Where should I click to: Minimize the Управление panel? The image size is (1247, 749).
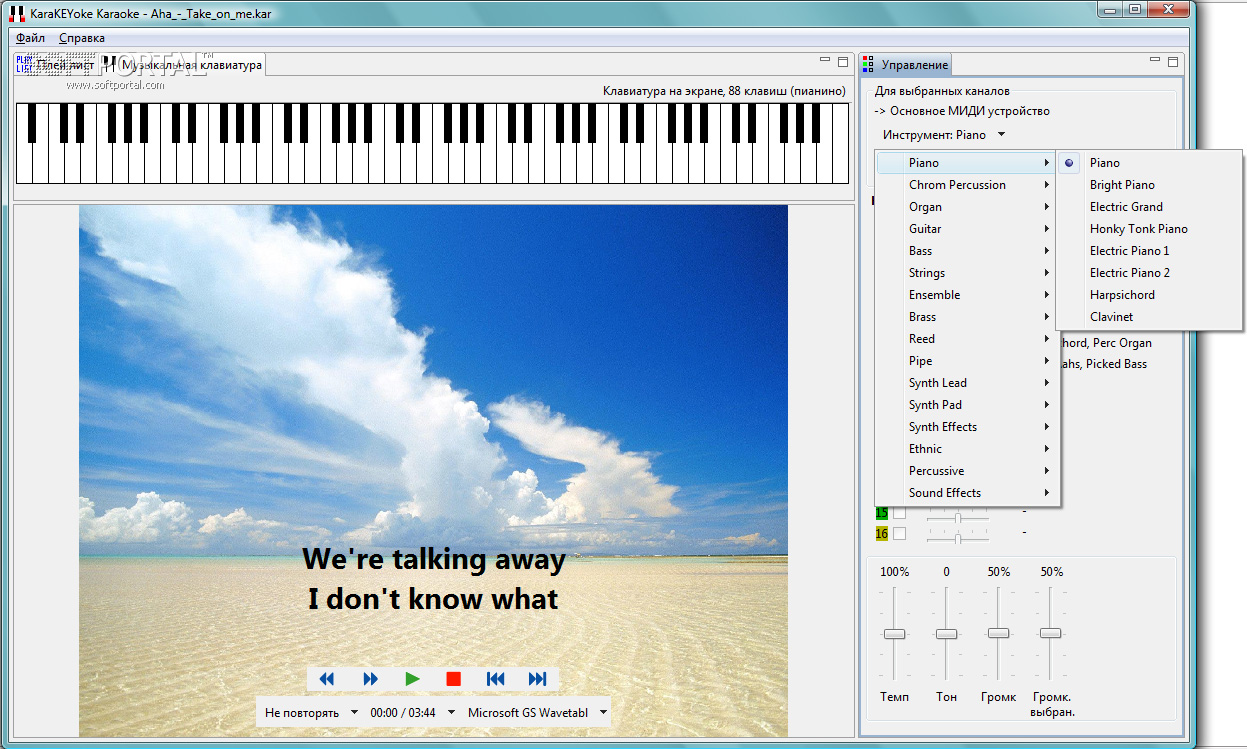click(x=1155, y=61)
